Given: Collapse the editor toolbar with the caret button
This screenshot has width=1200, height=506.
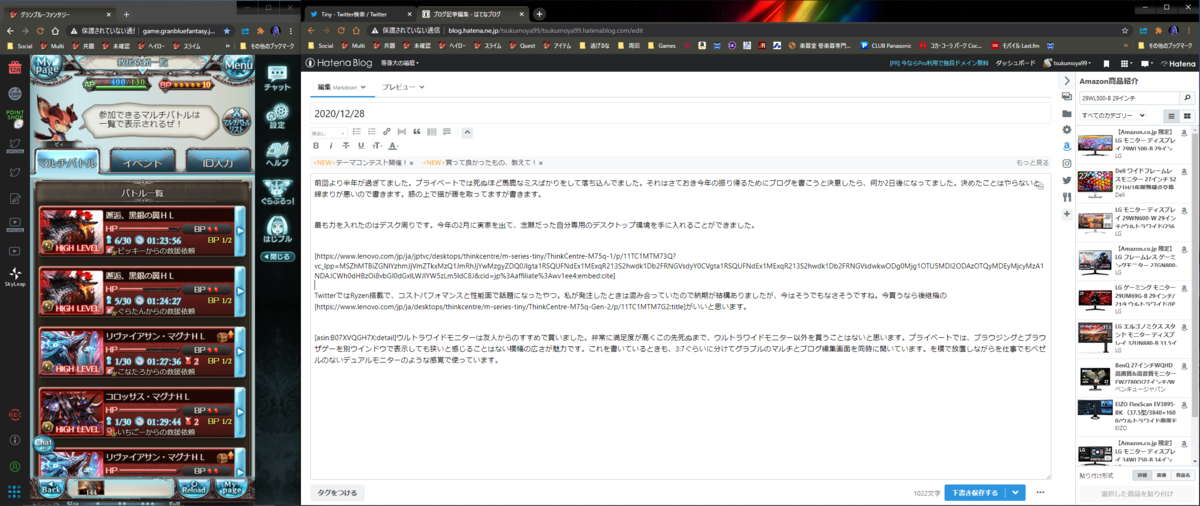Looking at the screenshot, I should (467, 132).
